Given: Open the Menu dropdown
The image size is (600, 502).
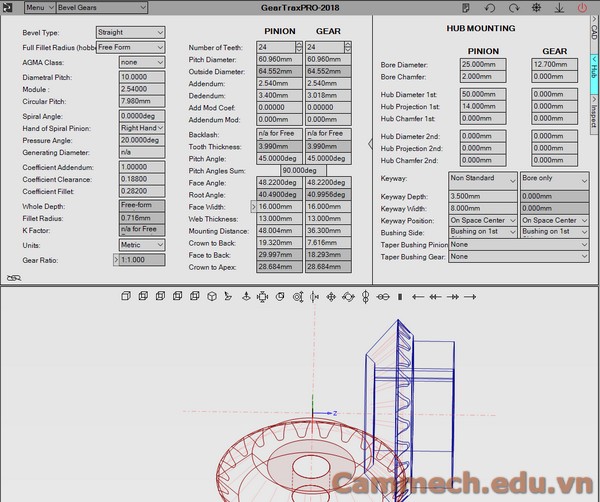Looking at the screenshot, I should point(40,7).
